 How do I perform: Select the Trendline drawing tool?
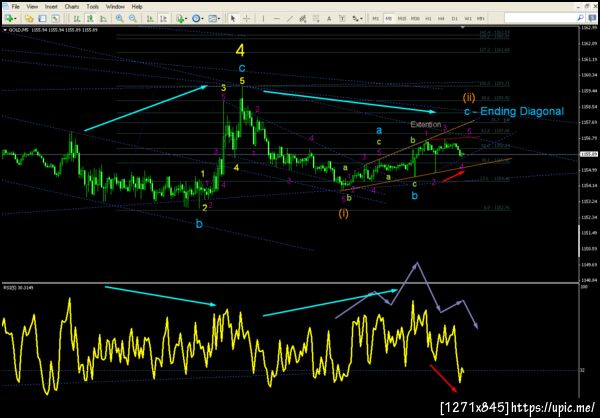pos(290,18)
